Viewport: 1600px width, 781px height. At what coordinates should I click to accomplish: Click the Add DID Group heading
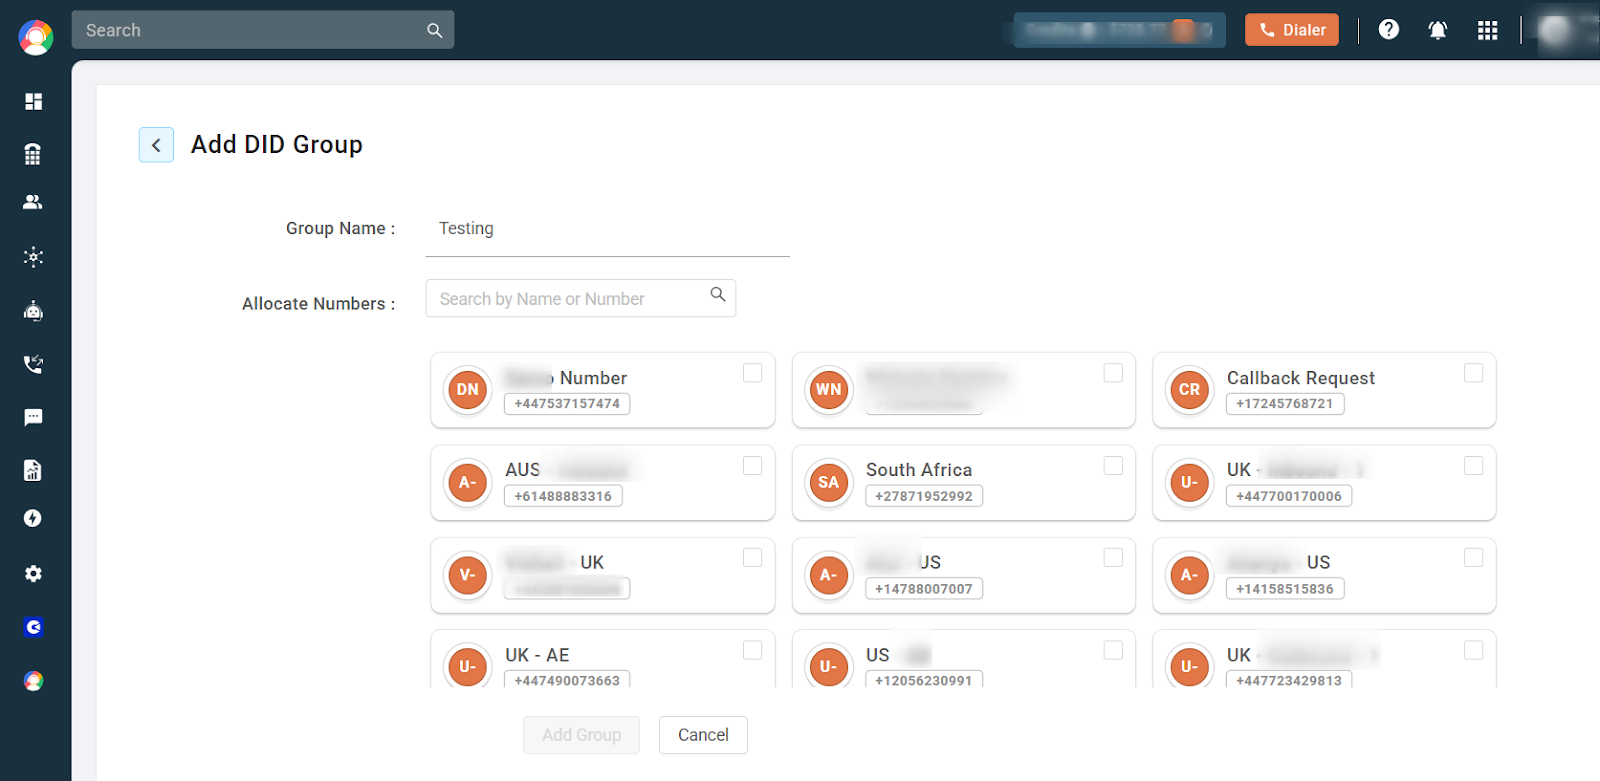[x=277, y=145]
